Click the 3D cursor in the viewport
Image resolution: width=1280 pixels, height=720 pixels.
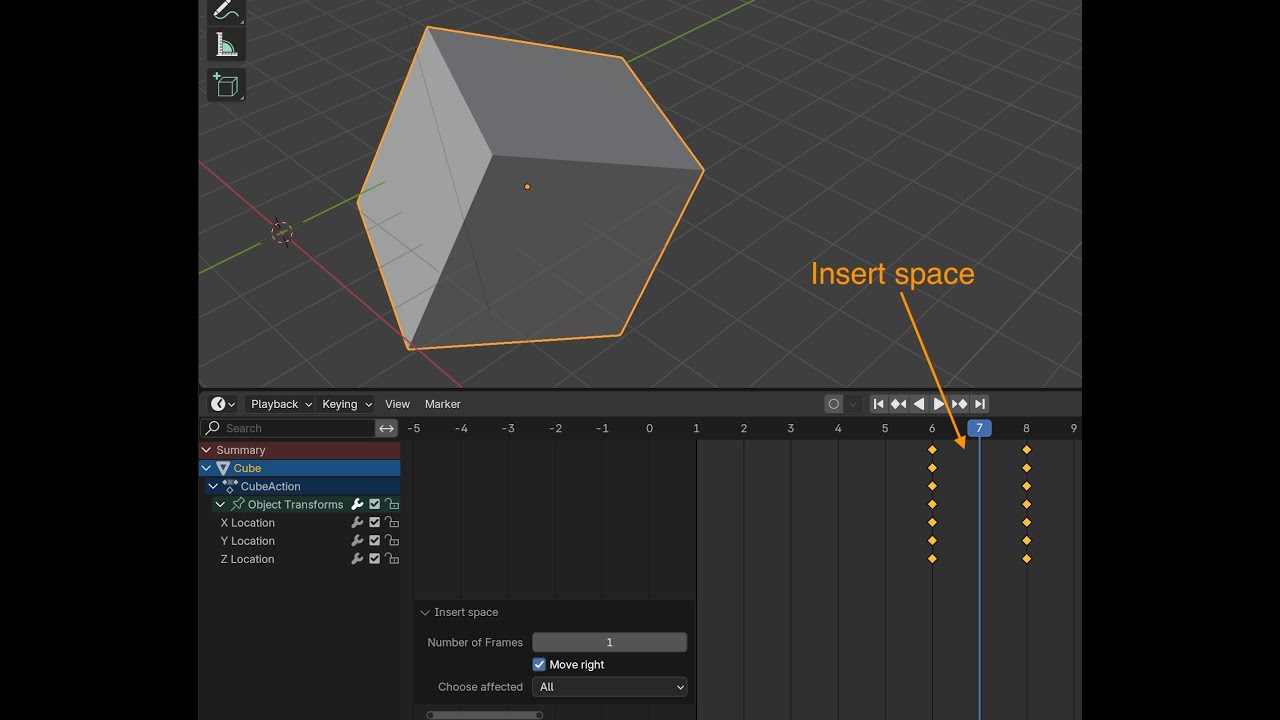pos(282,232)
